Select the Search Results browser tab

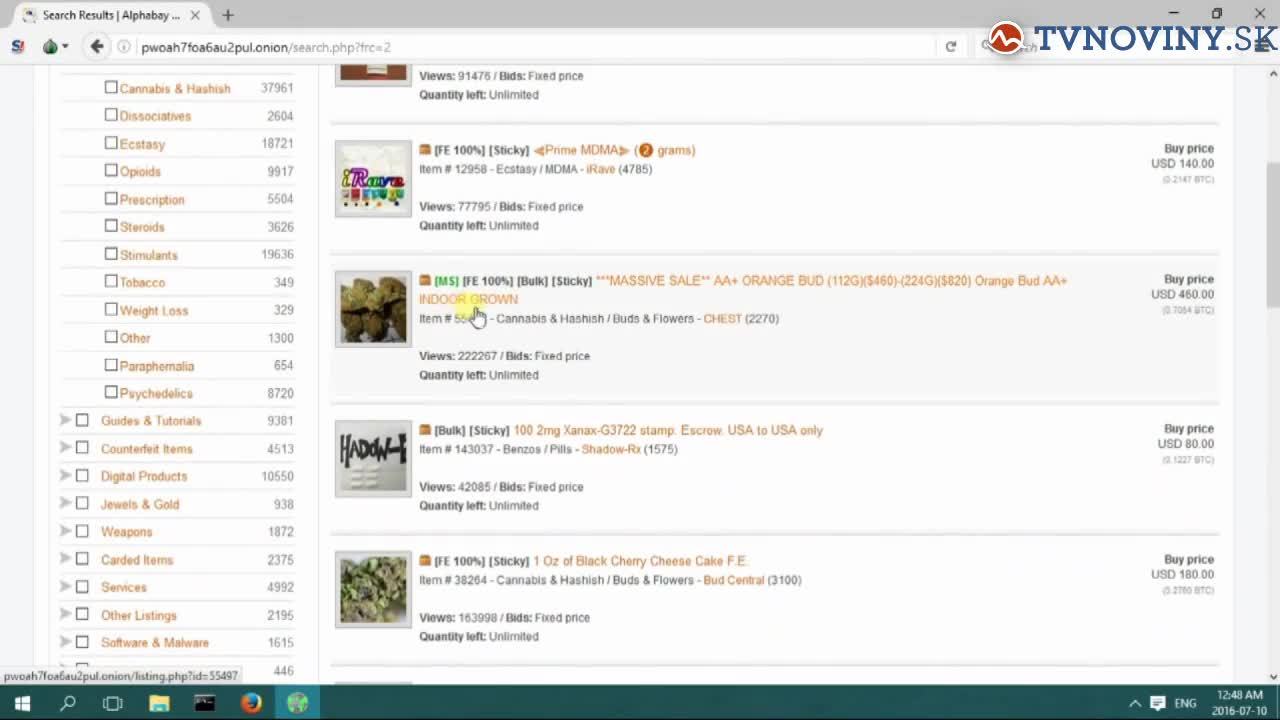coord(111,15)
